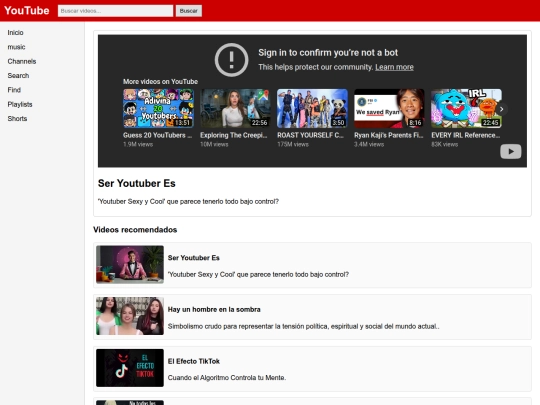This screenshot has width=540, height=405.
Task: Open Inicio in the sidebar
Action: click(15, 33)
